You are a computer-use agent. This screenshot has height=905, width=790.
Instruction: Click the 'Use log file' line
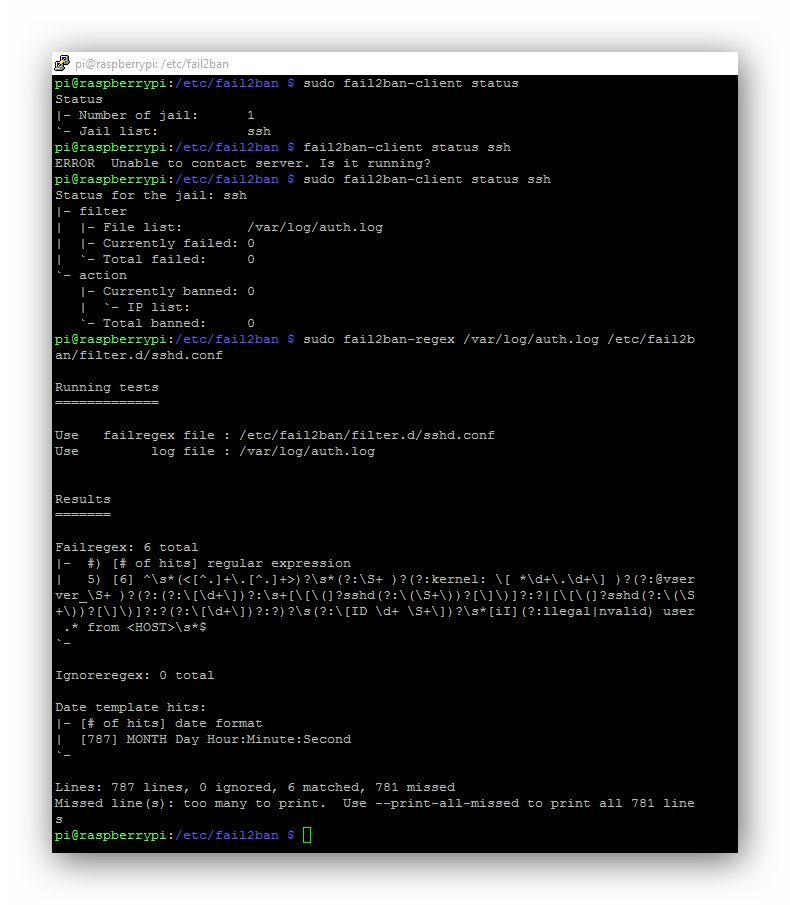pos(215,451)
